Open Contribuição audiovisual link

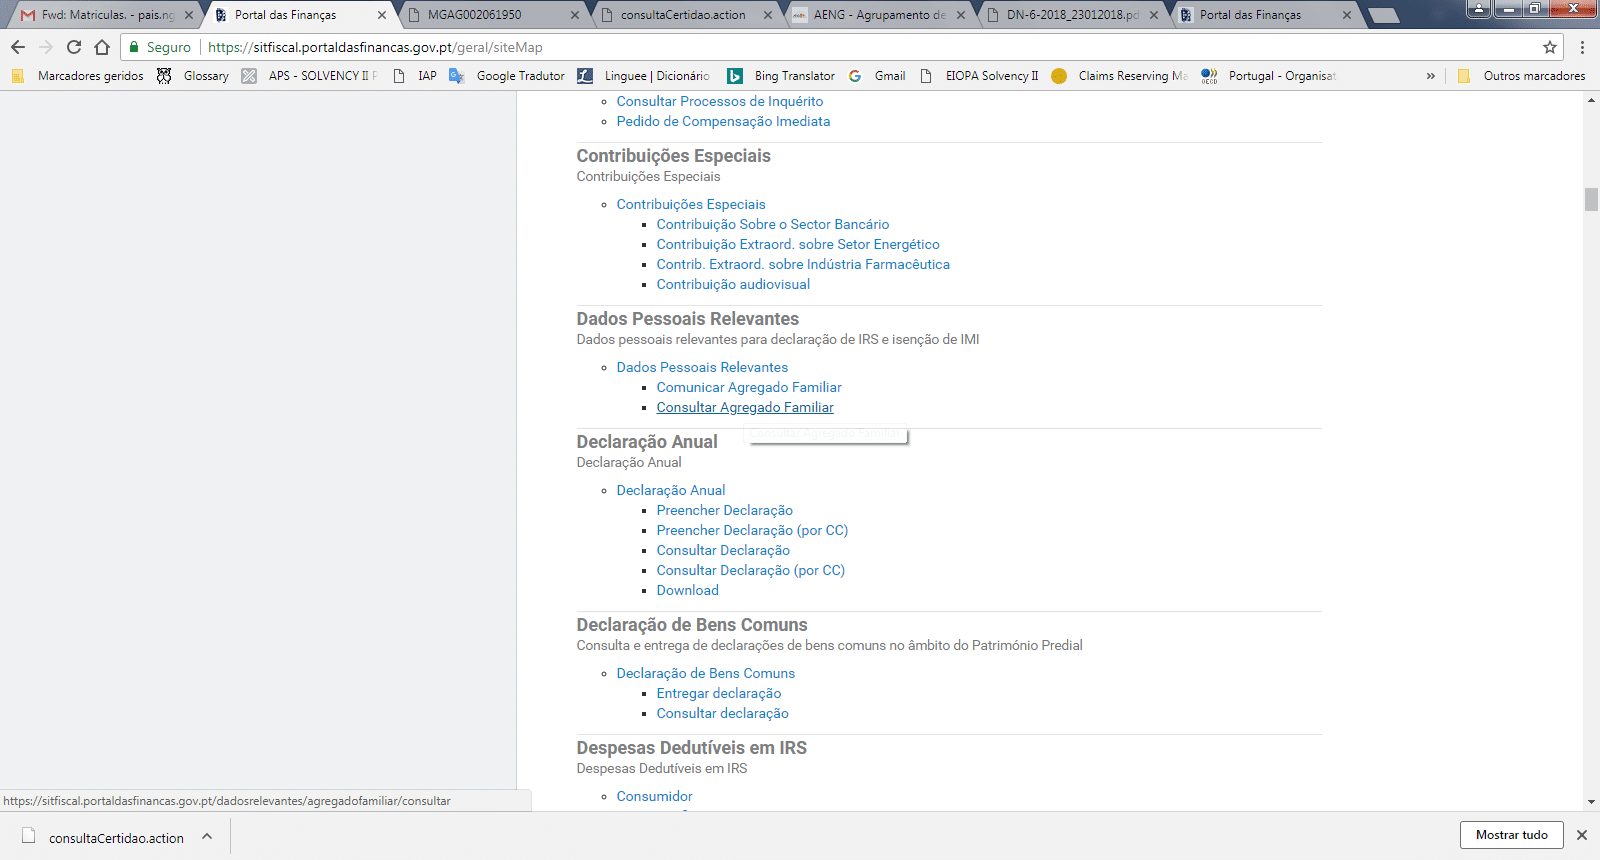click(x=733, y=284)
